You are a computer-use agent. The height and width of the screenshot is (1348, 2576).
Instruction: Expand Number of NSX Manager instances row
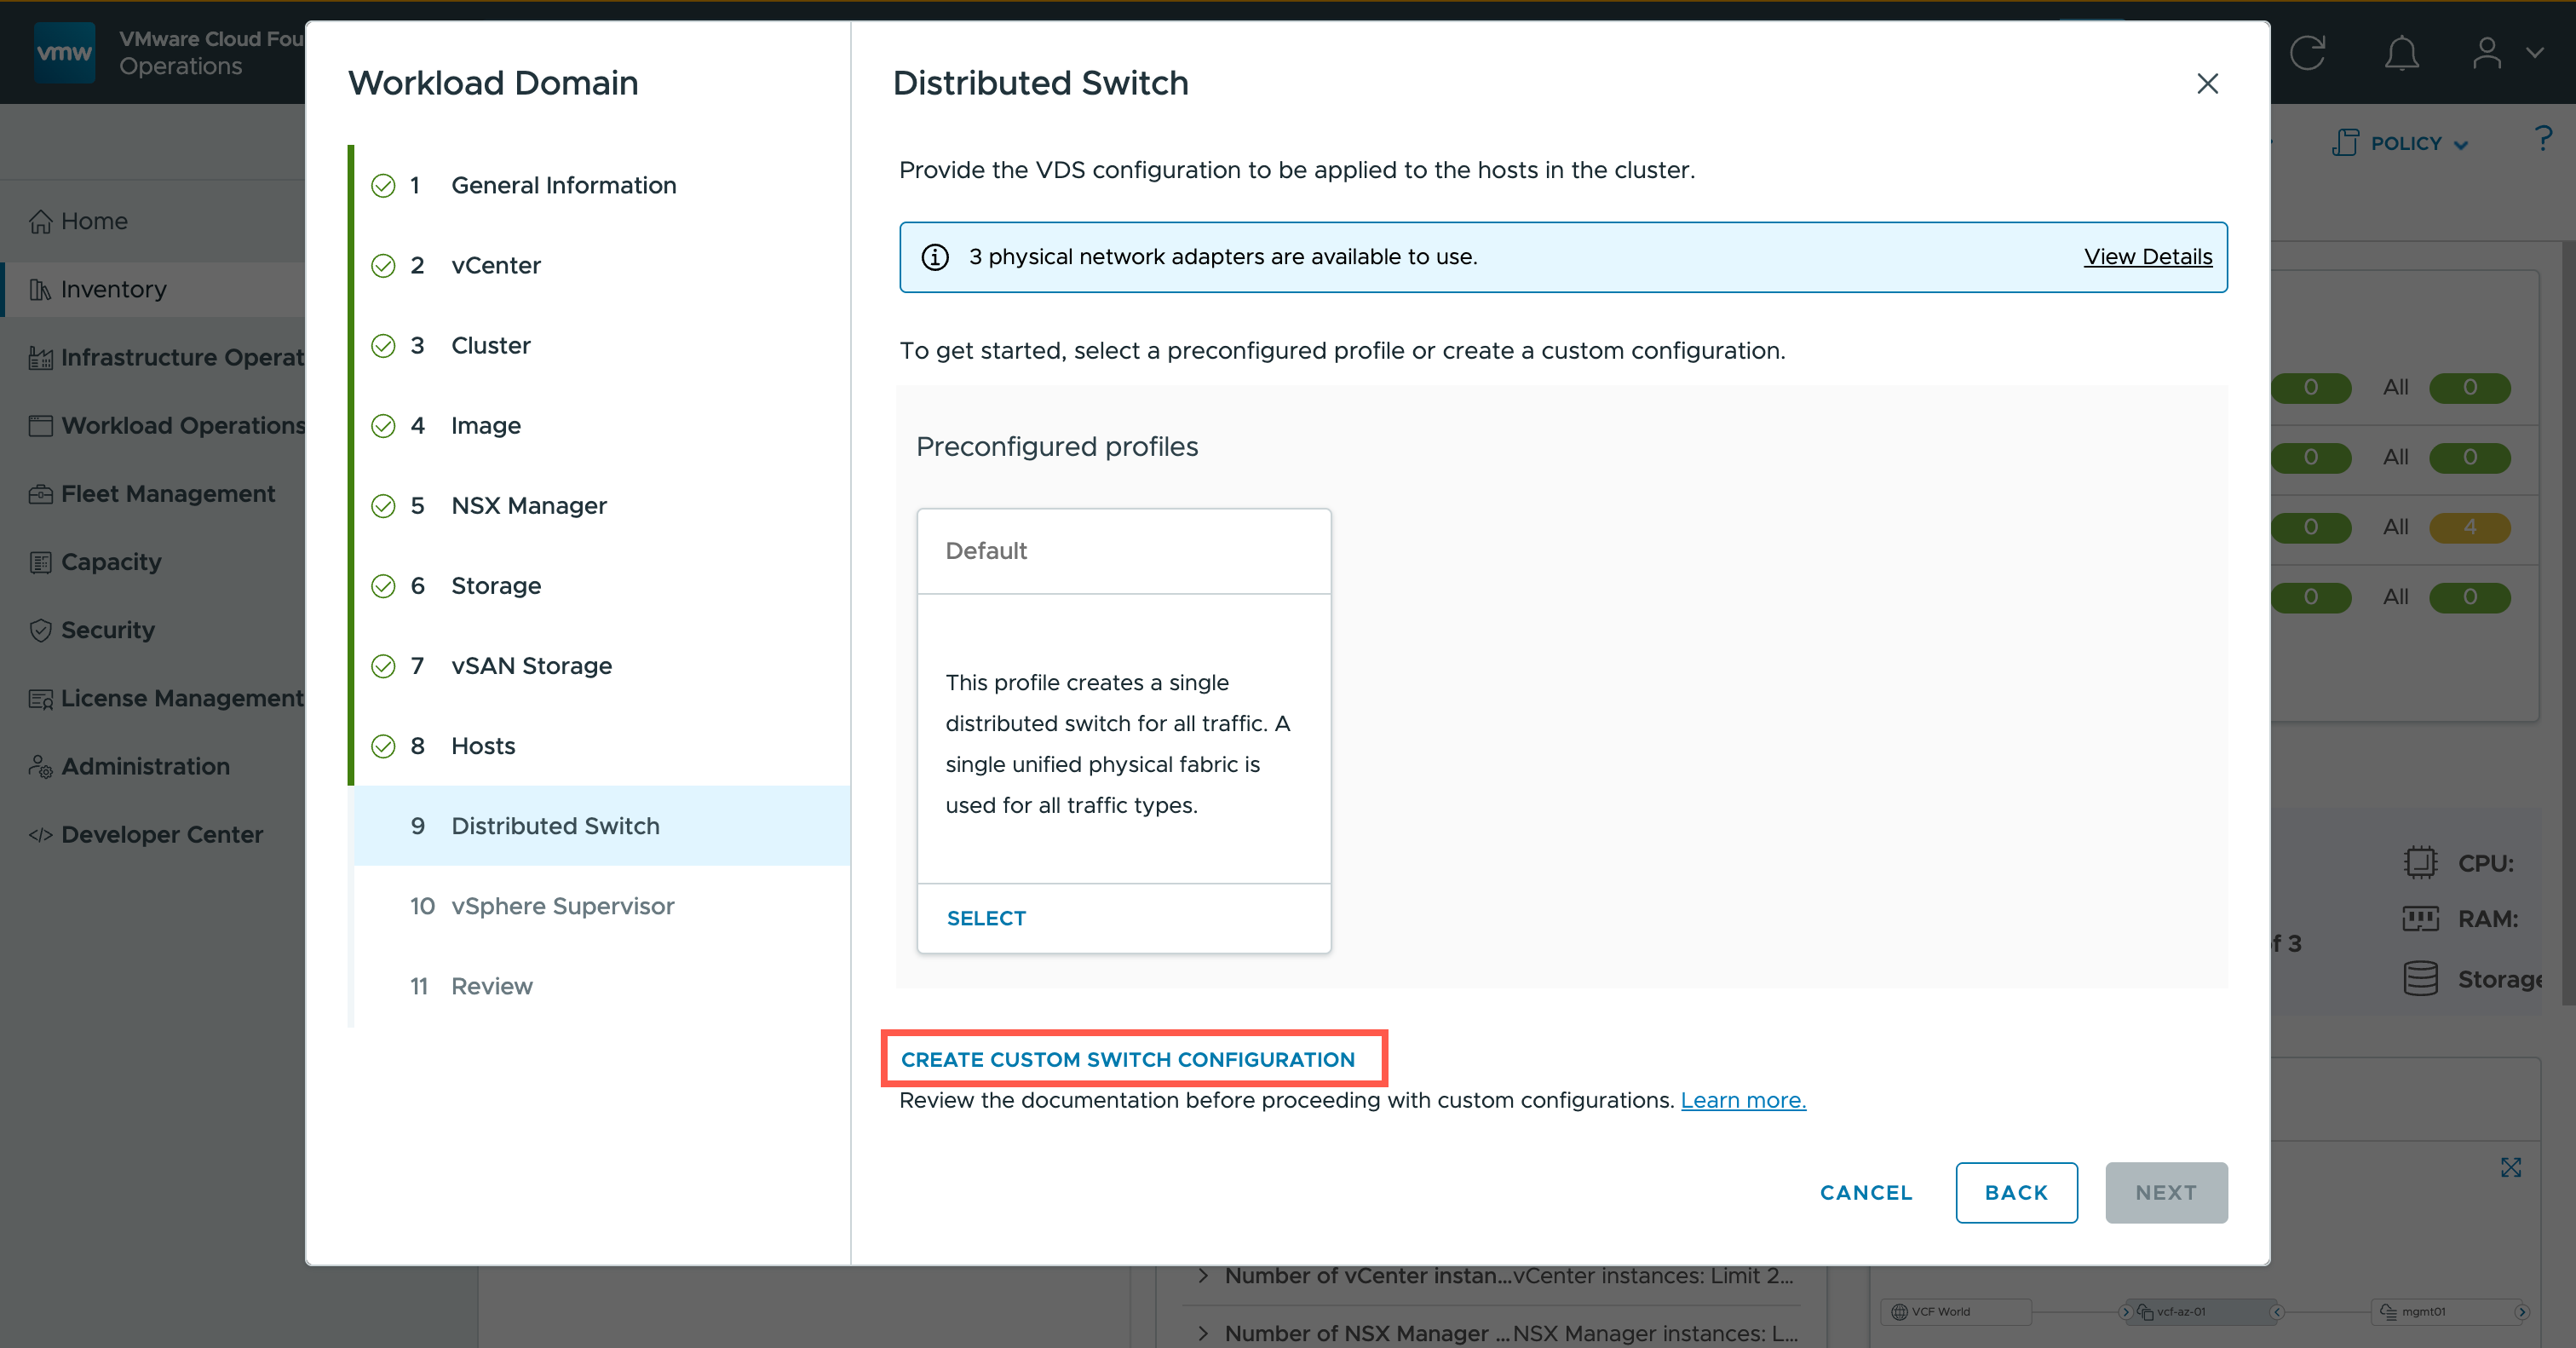1203,1333
